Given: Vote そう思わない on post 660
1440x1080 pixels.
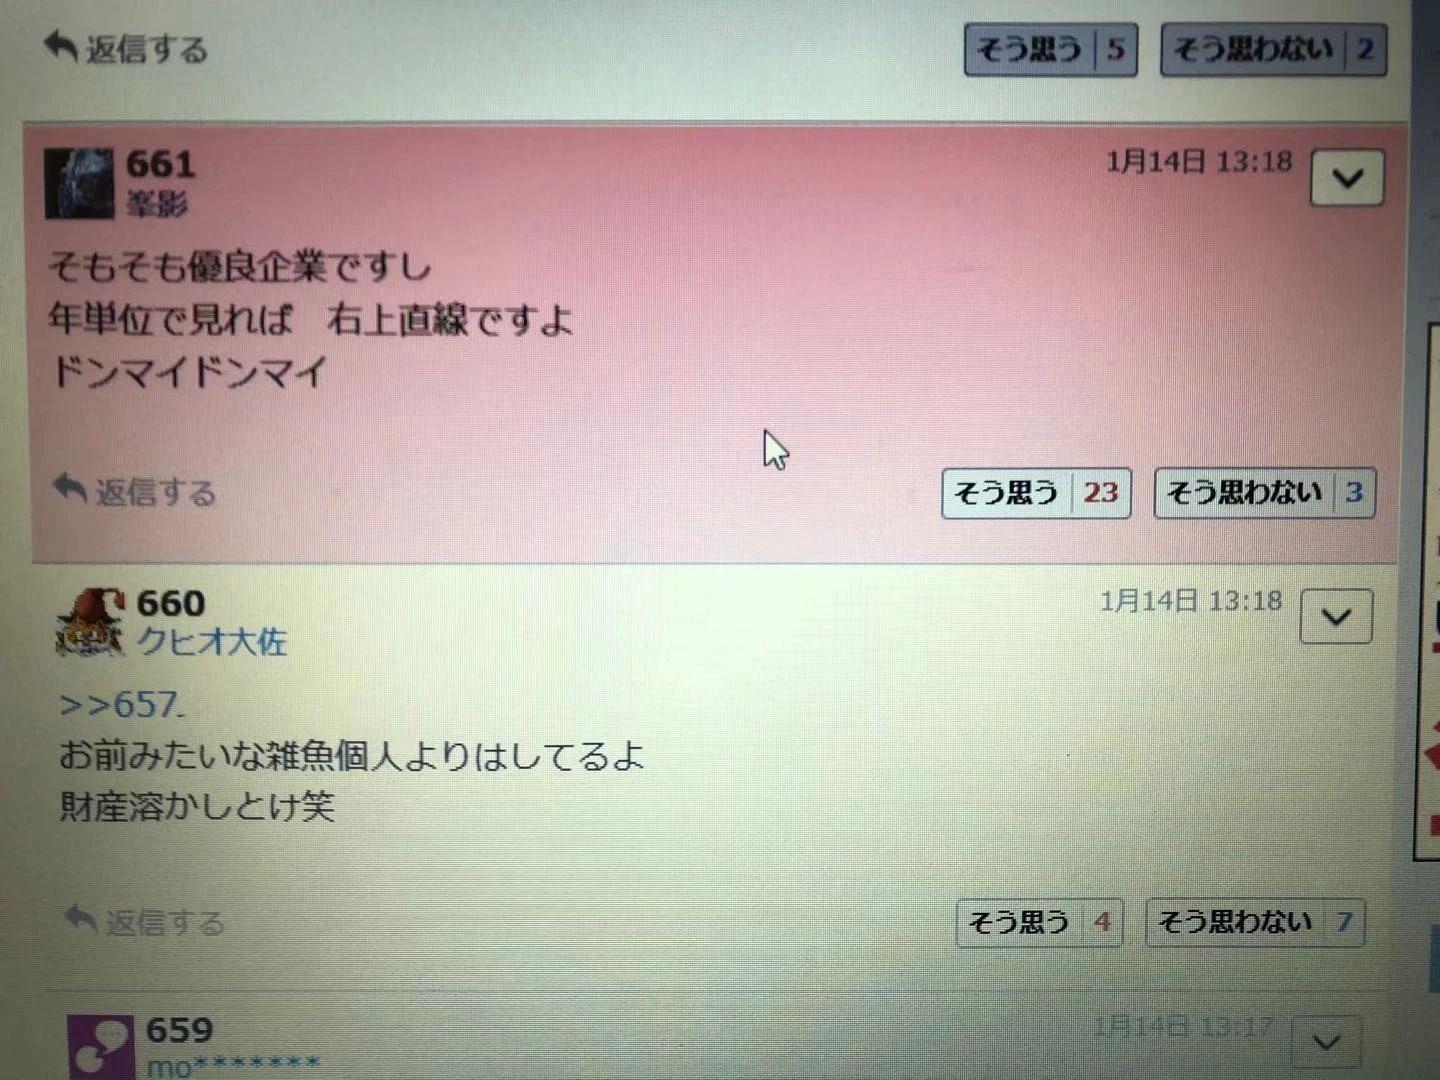Looking at the screenshot, I should pos(1255,922).
